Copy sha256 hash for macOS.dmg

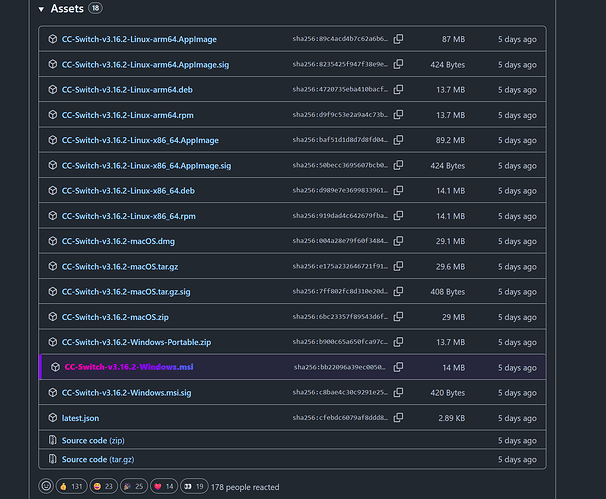pos(398,241)
